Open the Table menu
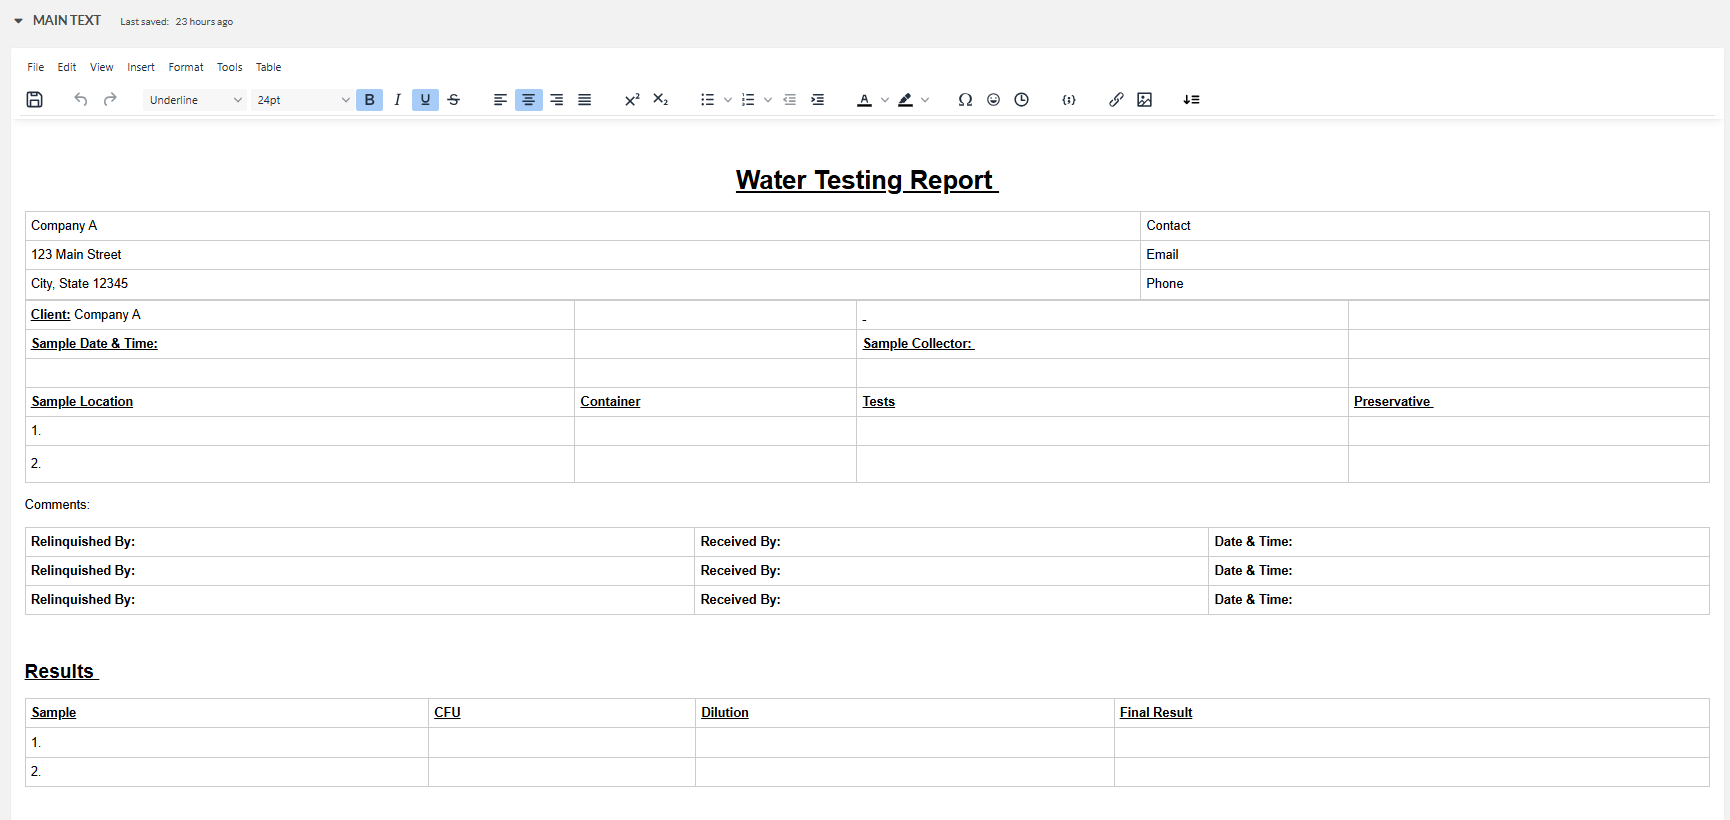The height and width of the screenshot is (820, 1730). 268,67
